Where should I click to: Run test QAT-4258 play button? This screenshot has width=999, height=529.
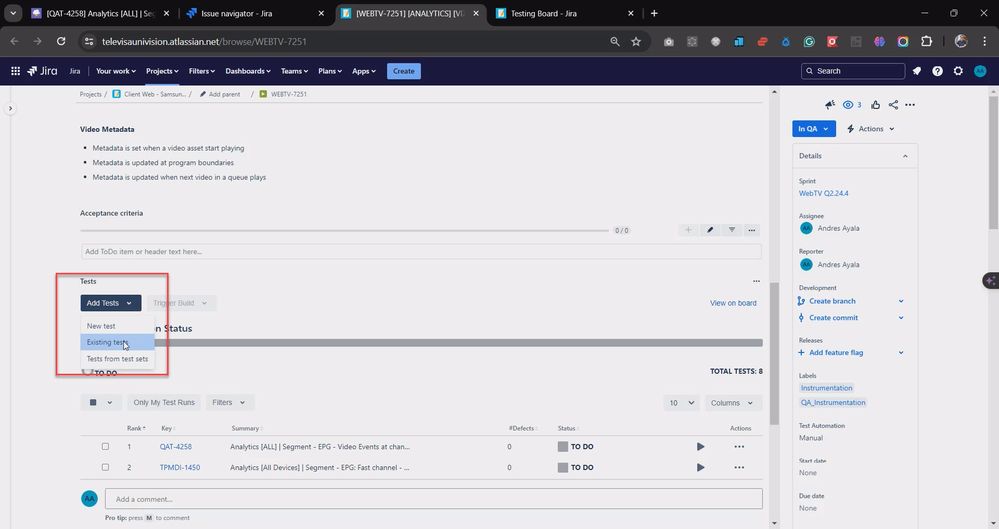(x=700, y=447)
